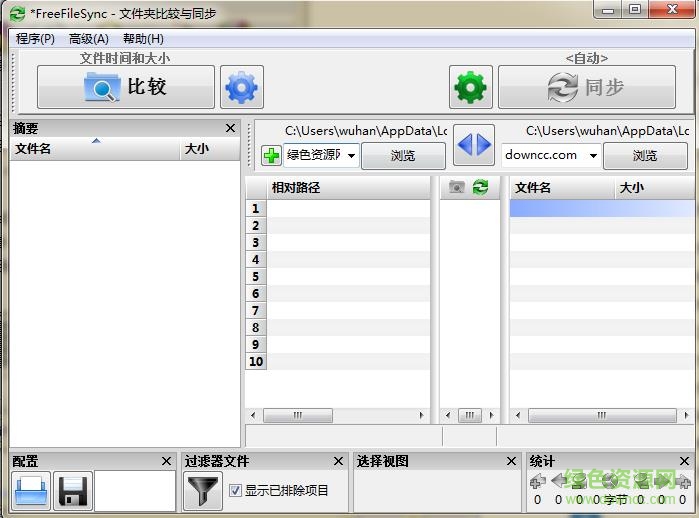Image resolution: width=699 pixels, height=518 pixels.
Task: Sort summary by 大小 column
Action: pos(210,148)
